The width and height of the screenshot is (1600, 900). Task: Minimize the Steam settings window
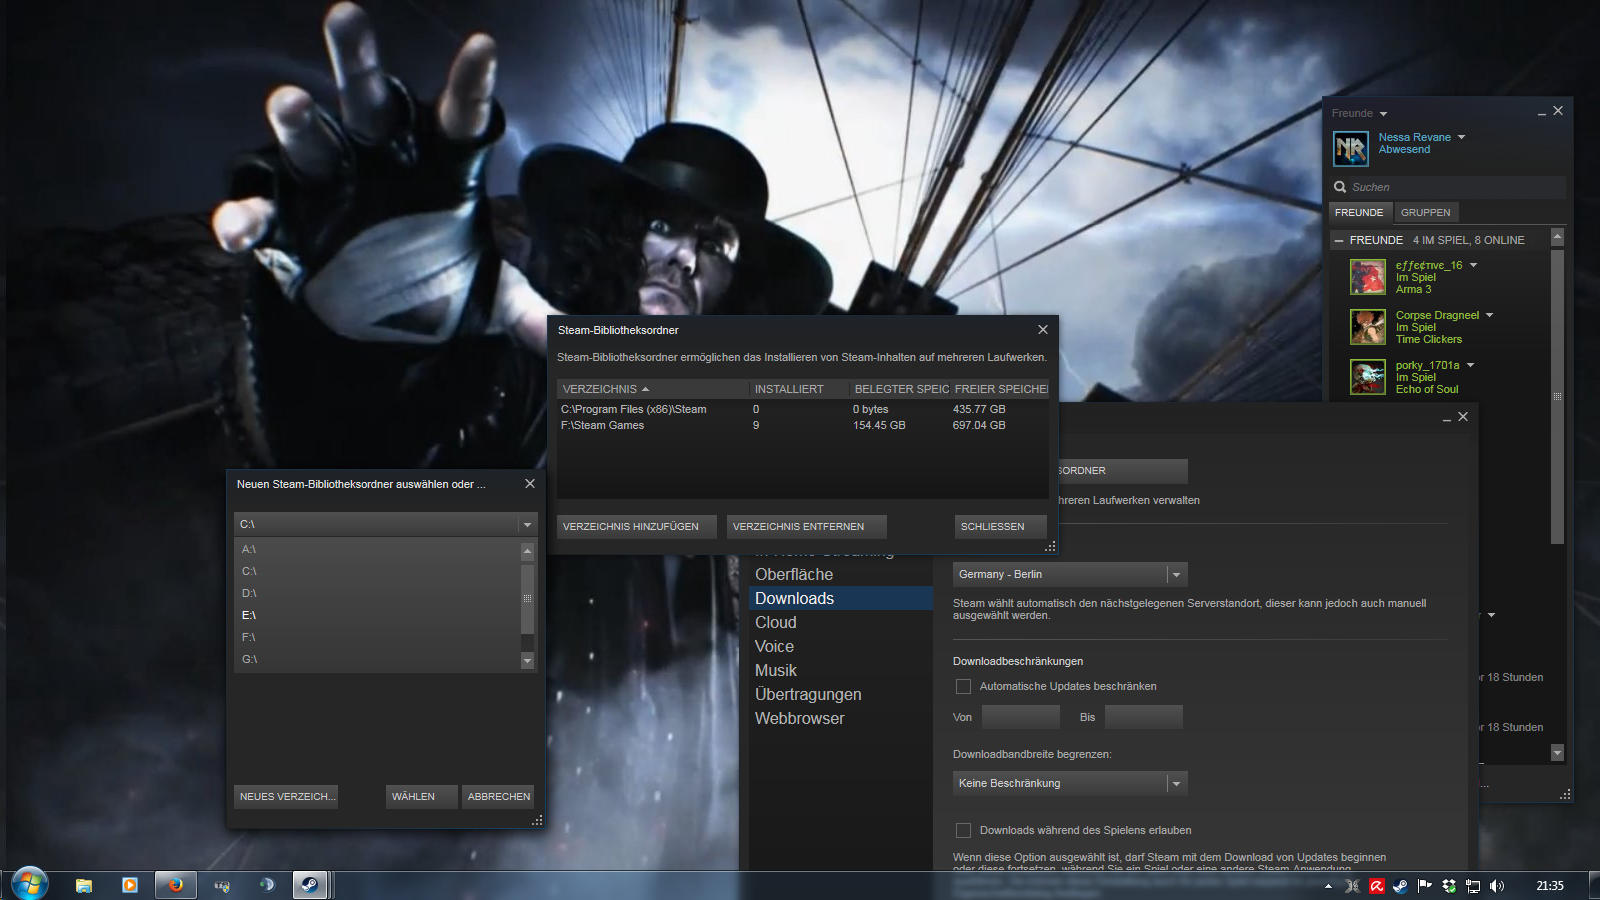pos(1447,419)
